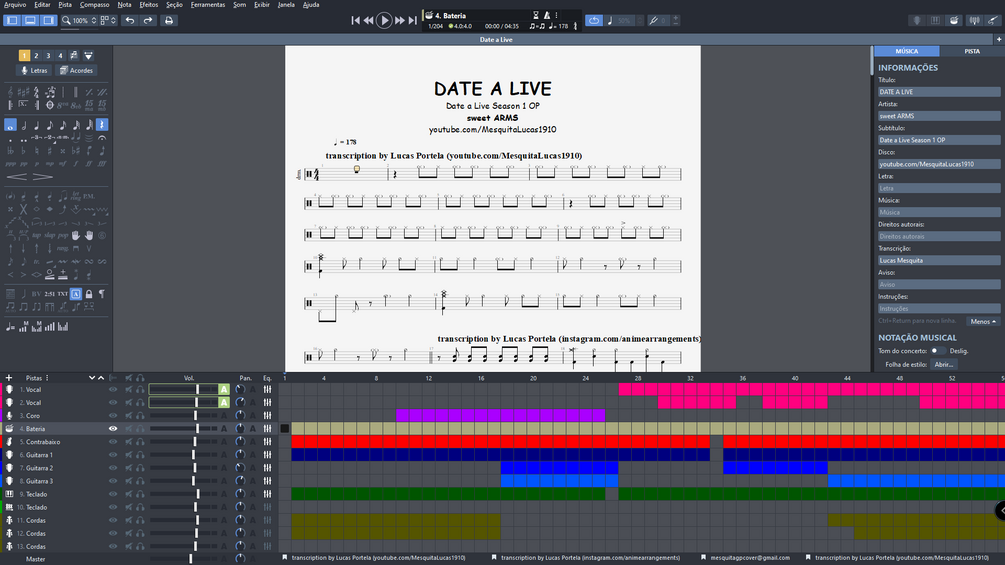Open the tuner fork icon
The width and height of the screenshot is (1005, 565).
(652, 20)
